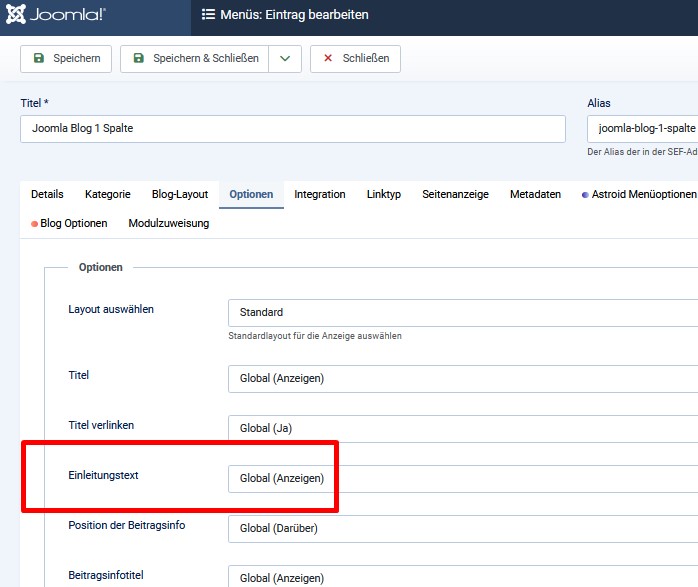Click the green save icon on Speichern

(x=39, y=58)
